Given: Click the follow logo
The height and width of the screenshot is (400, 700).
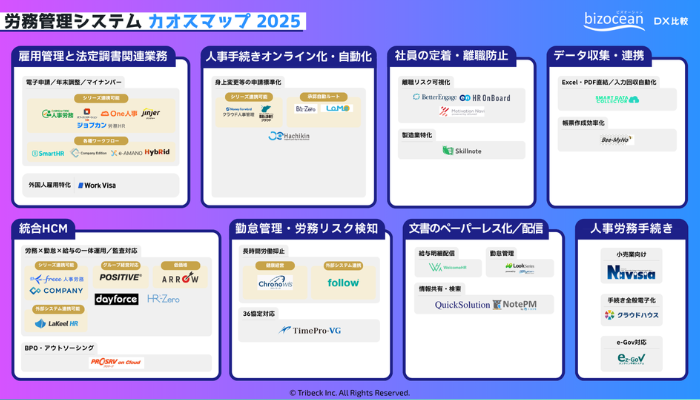Looking at the screenshot, I should tap(343, 283).
